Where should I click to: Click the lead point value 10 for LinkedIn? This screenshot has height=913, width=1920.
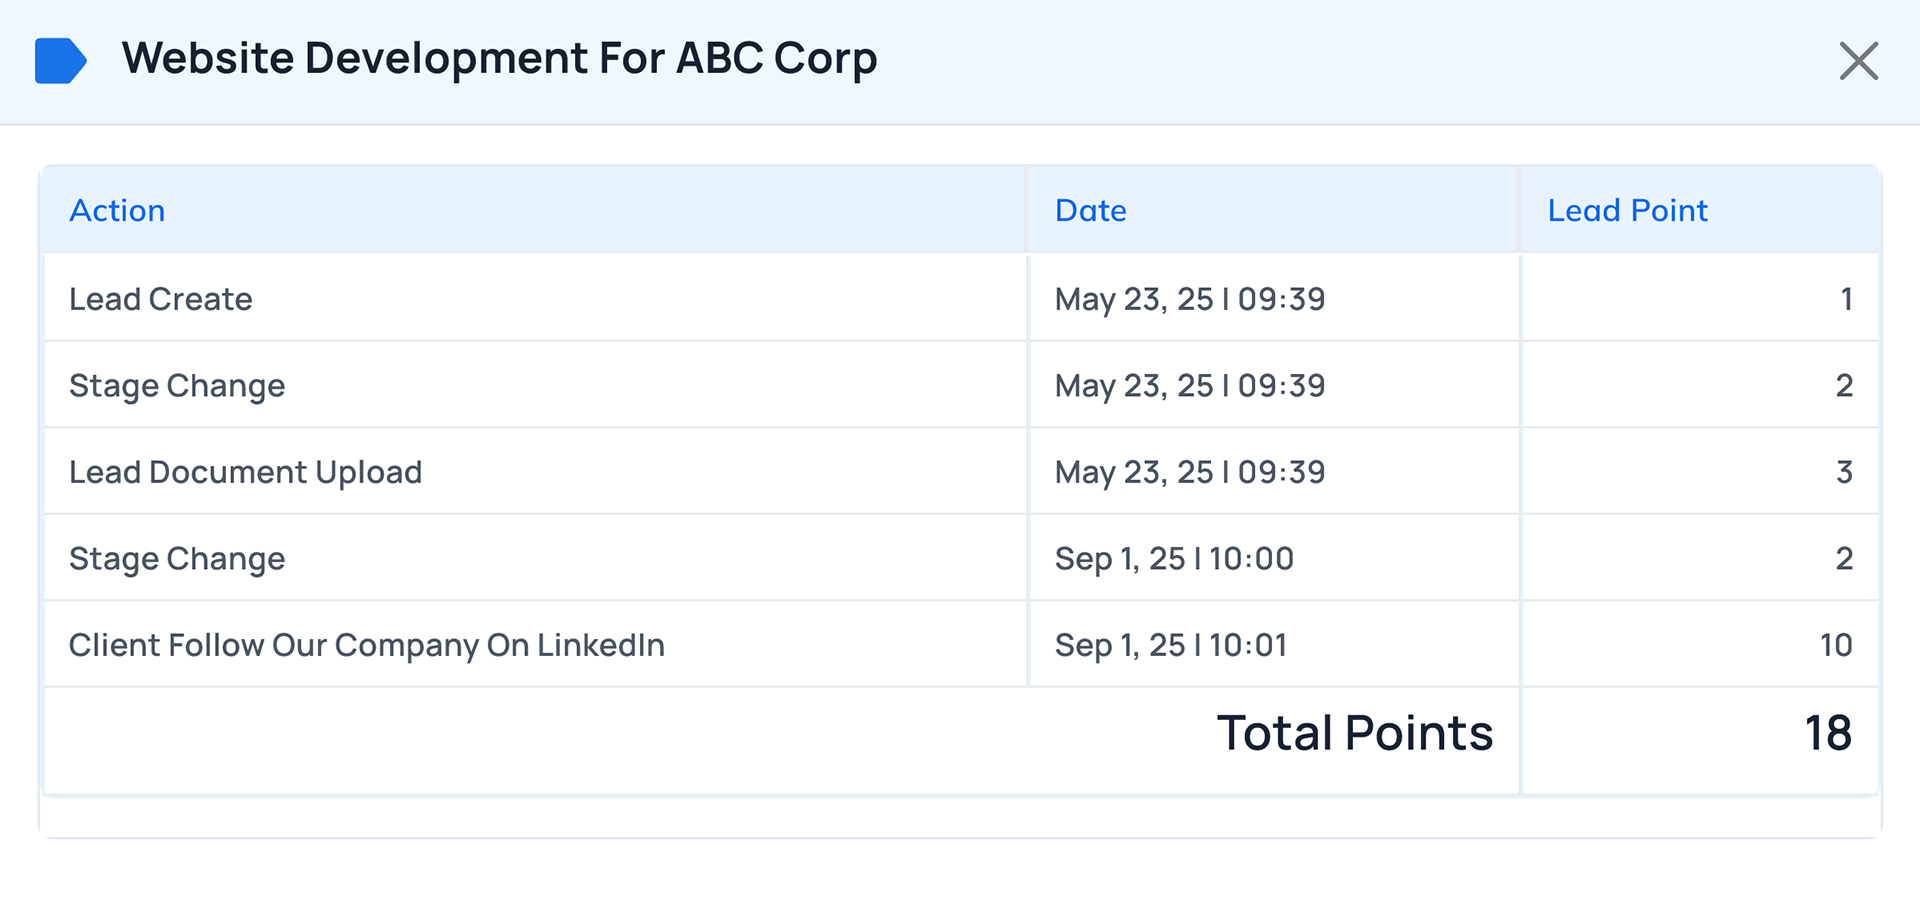click(1835, 645)
